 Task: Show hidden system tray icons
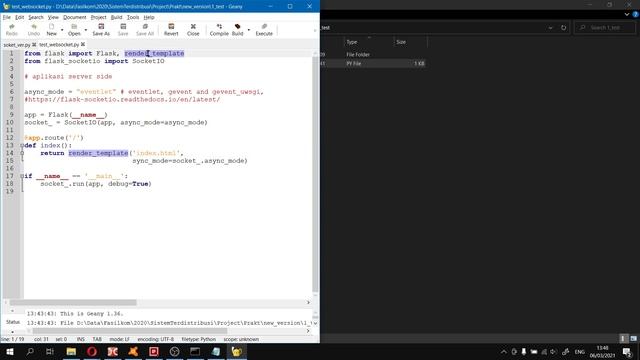[503, 352]
